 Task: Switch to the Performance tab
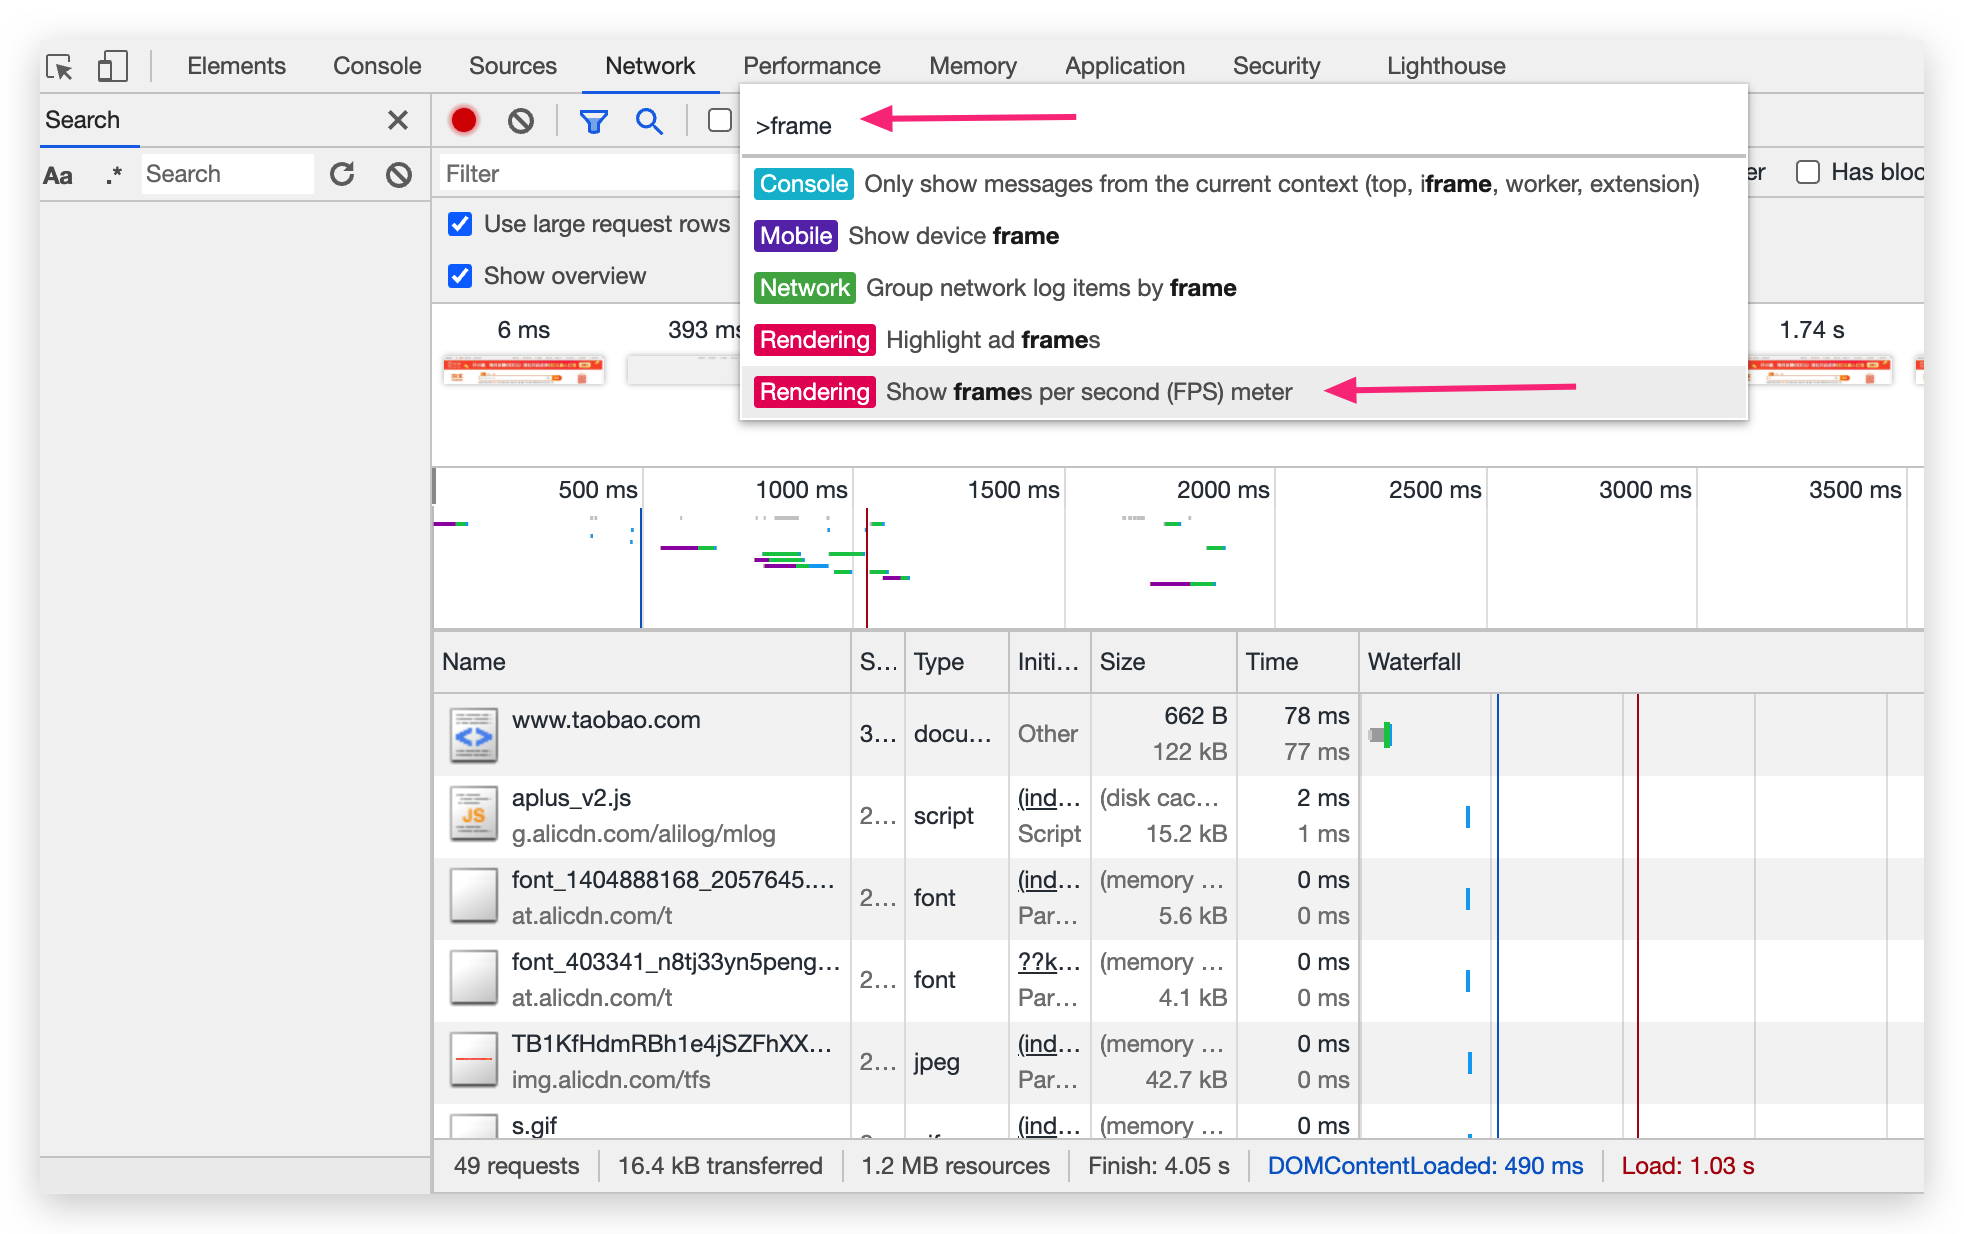pos(811,66)
